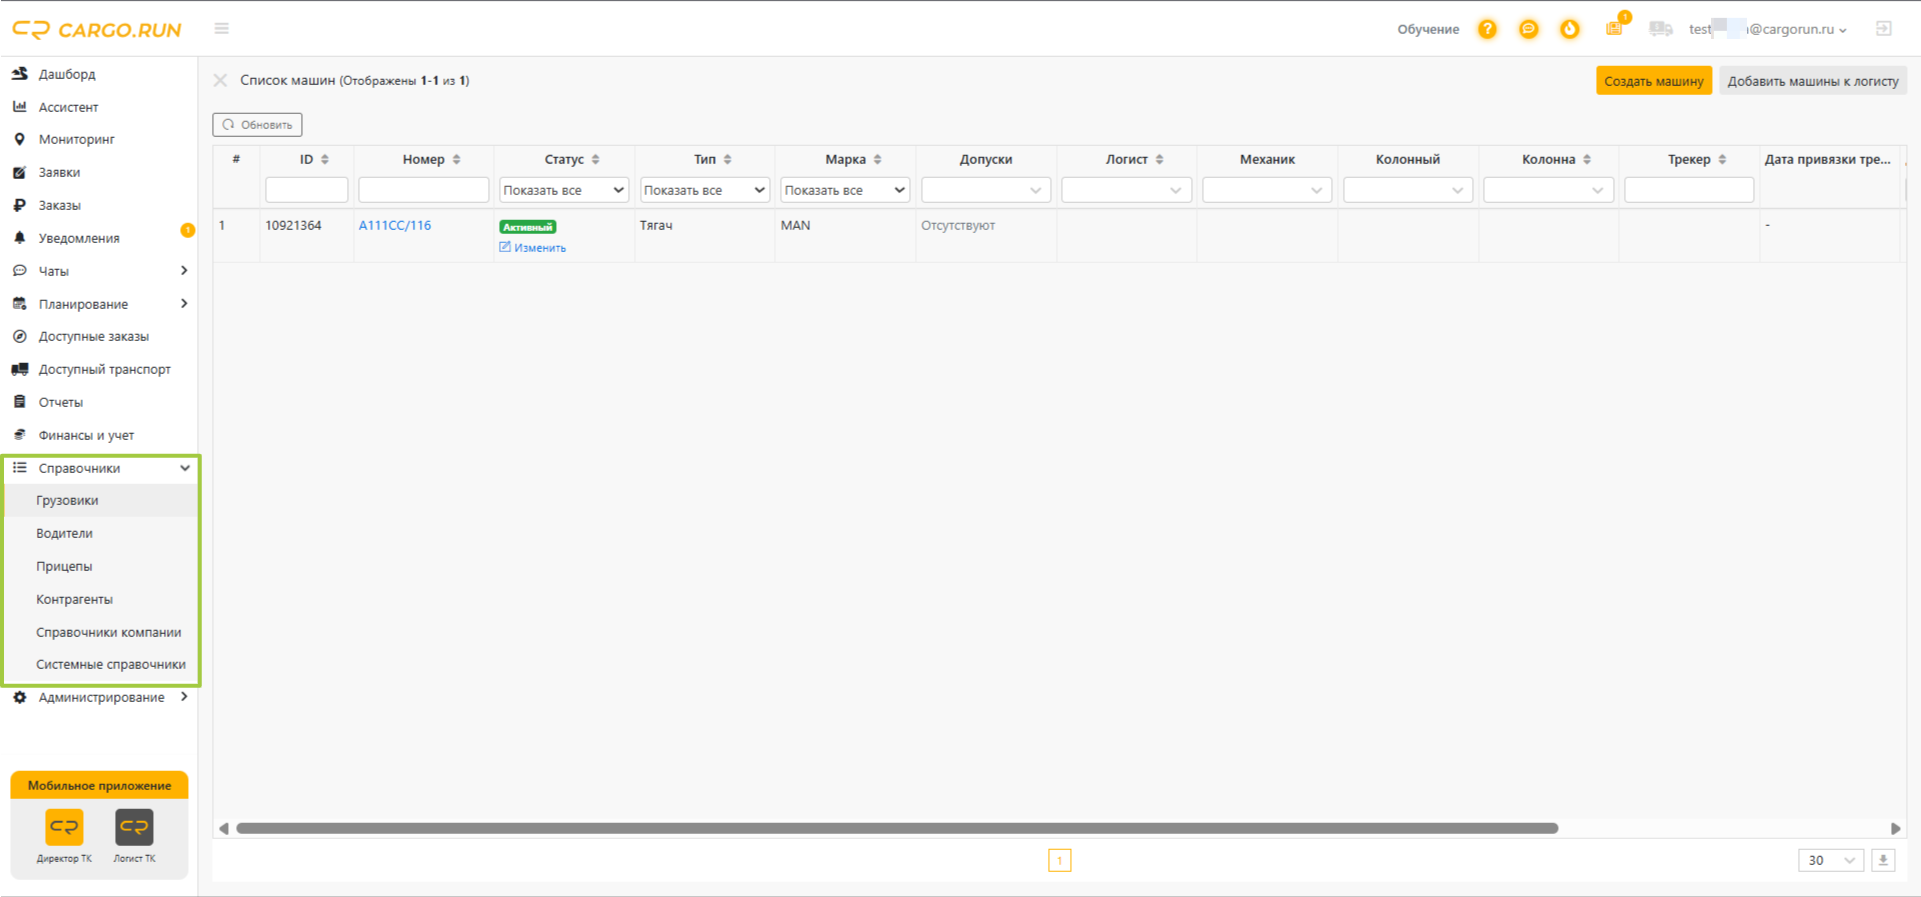1921x897 pixels.
Task: Focus the Номер filter input field
Action: click(424, 190)
